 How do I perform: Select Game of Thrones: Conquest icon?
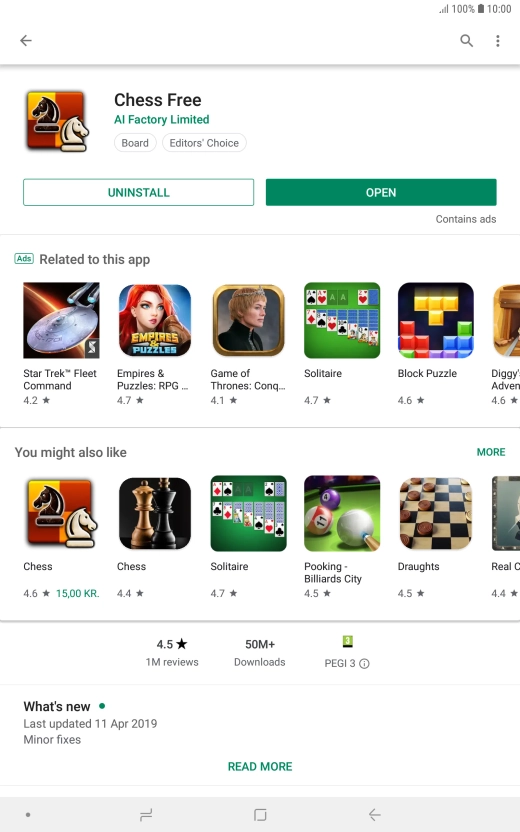click(248, 320)
